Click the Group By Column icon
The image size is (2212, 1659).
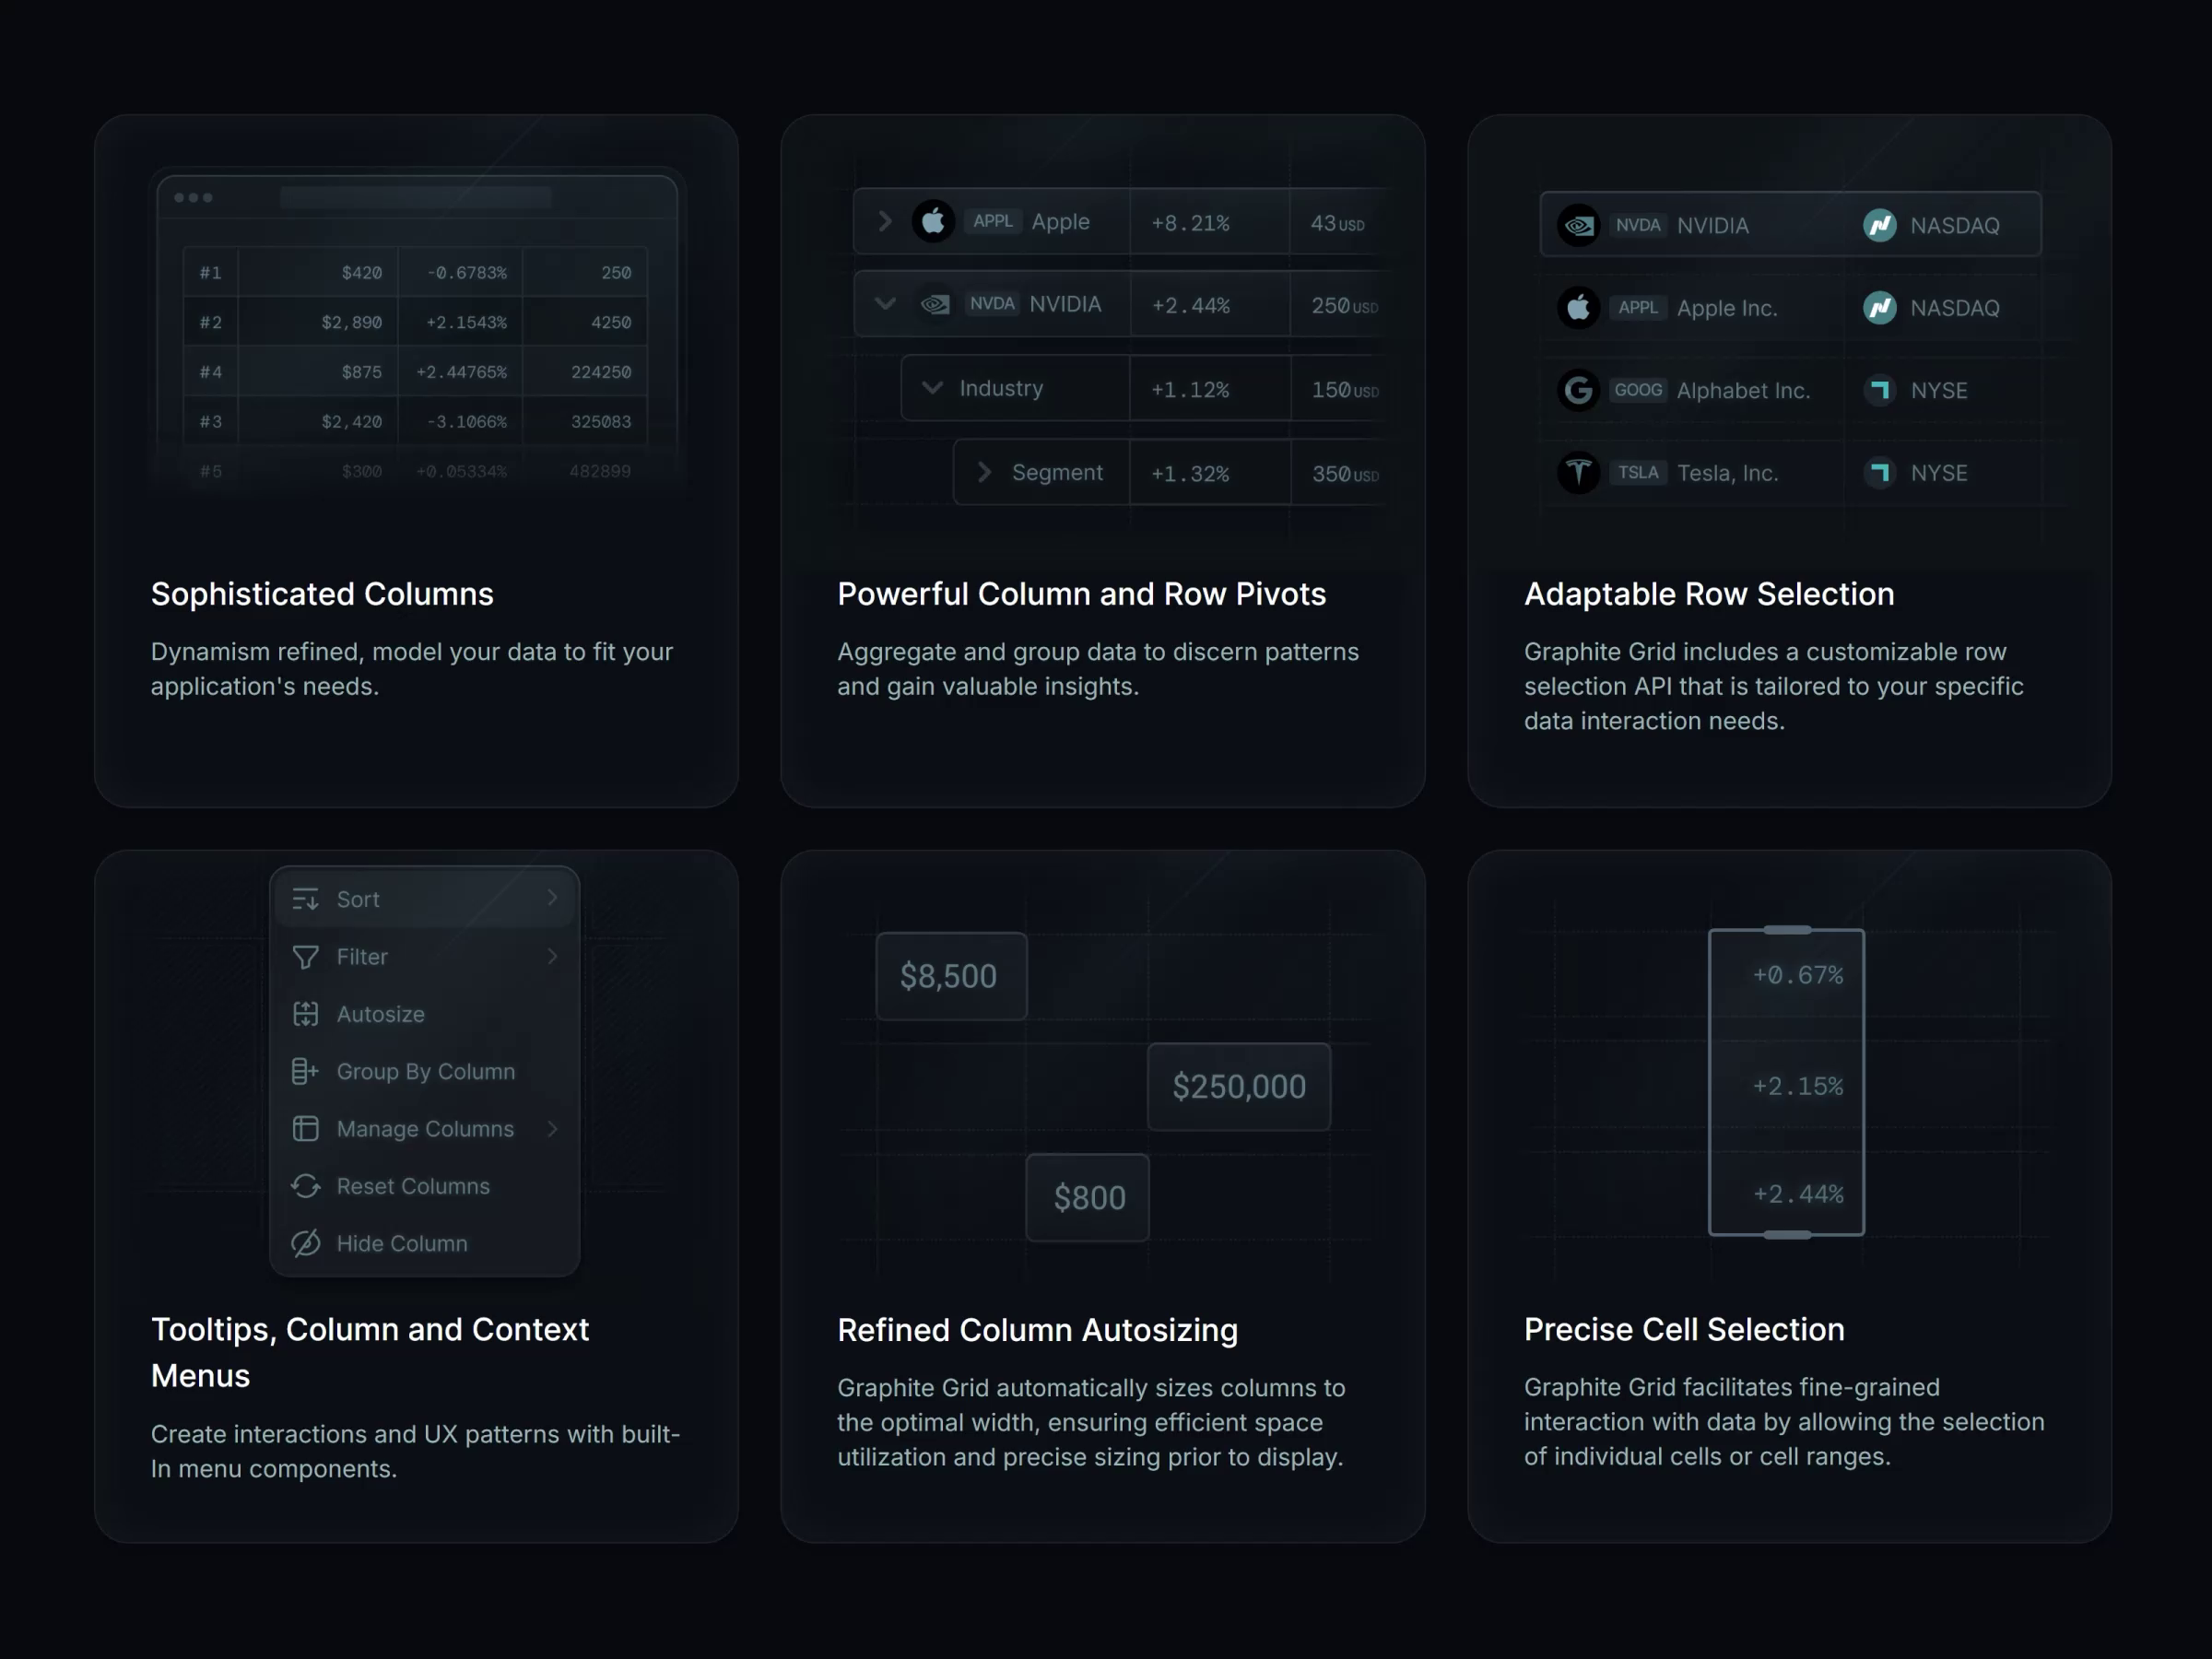tap(305, 1071)
